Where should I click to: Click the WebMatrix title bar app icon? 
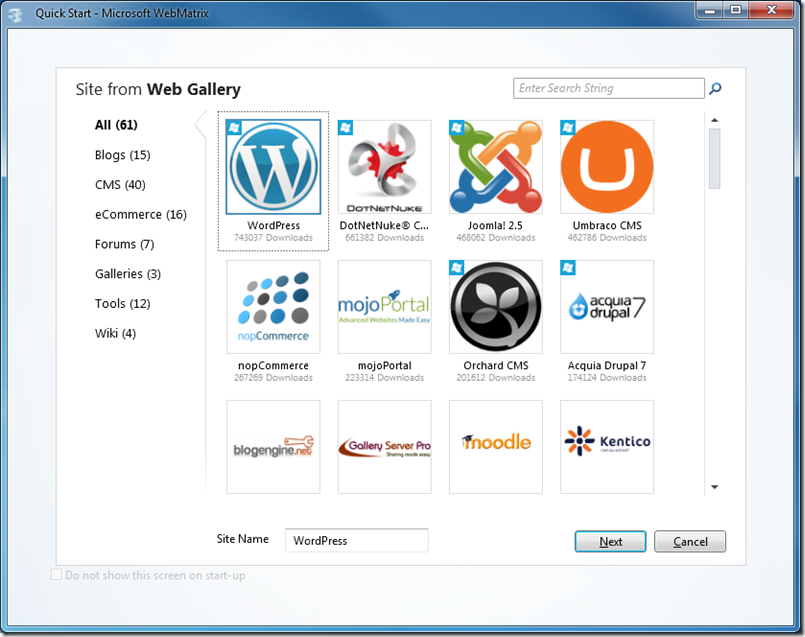15,14
